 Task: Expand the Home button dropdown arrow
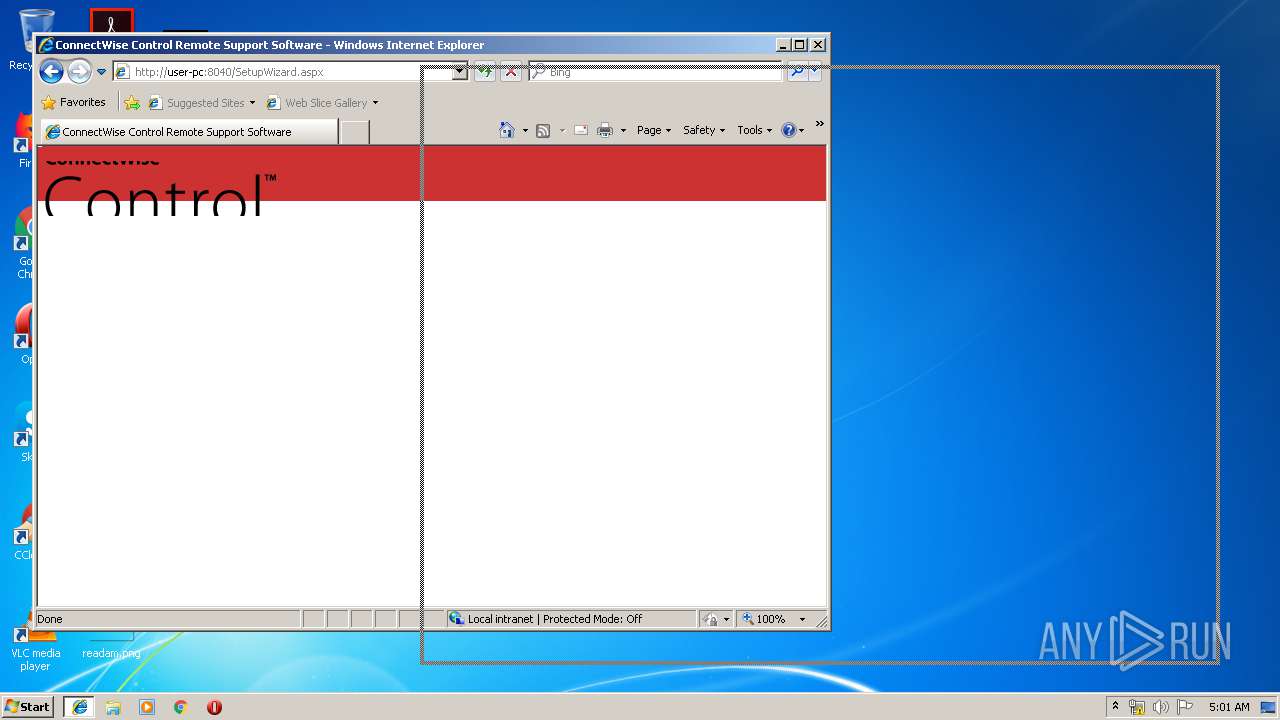[x=525, y=131]
